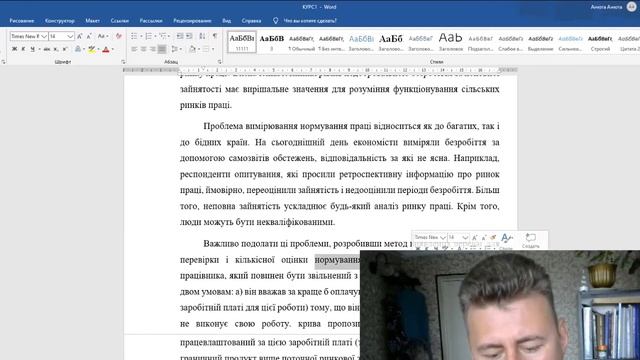Screen dimensions: 640x360
Task: Select Строгий style
Action: [x=600, y=42]
